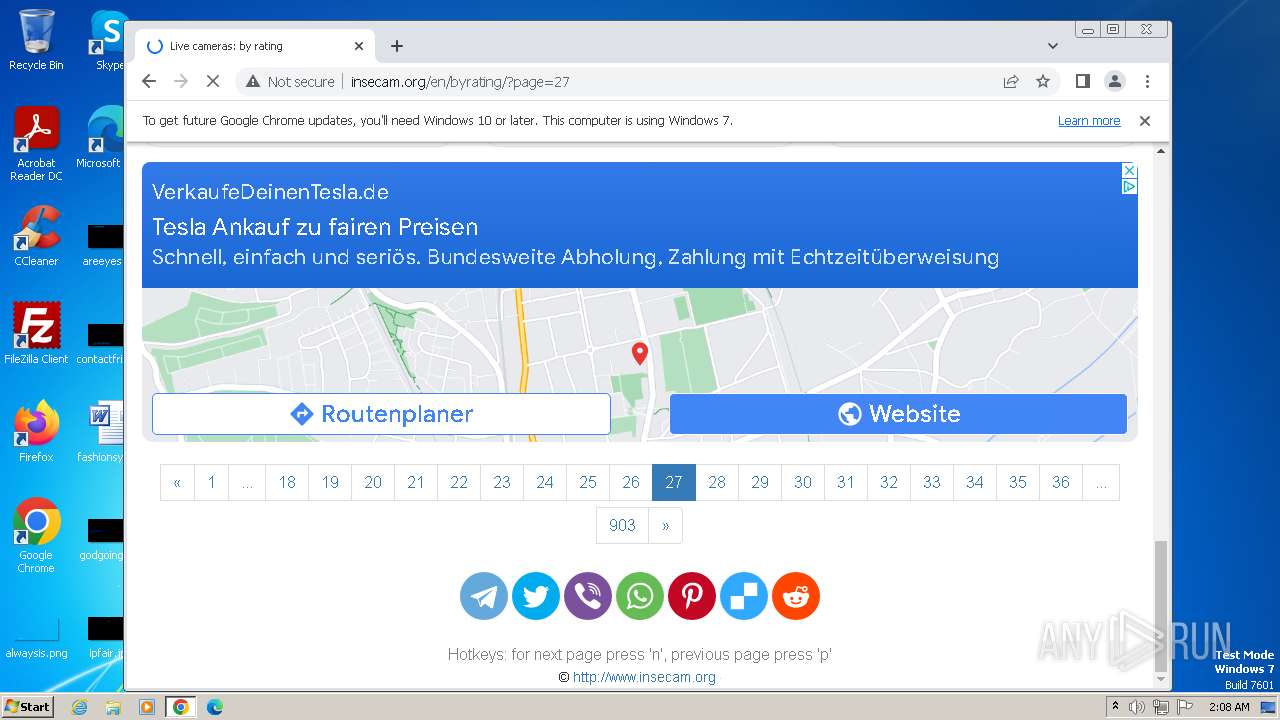Go to page 20
The height and width of the screenshot is (720, 1280).
pyautogui.click(x=373, y=482)
